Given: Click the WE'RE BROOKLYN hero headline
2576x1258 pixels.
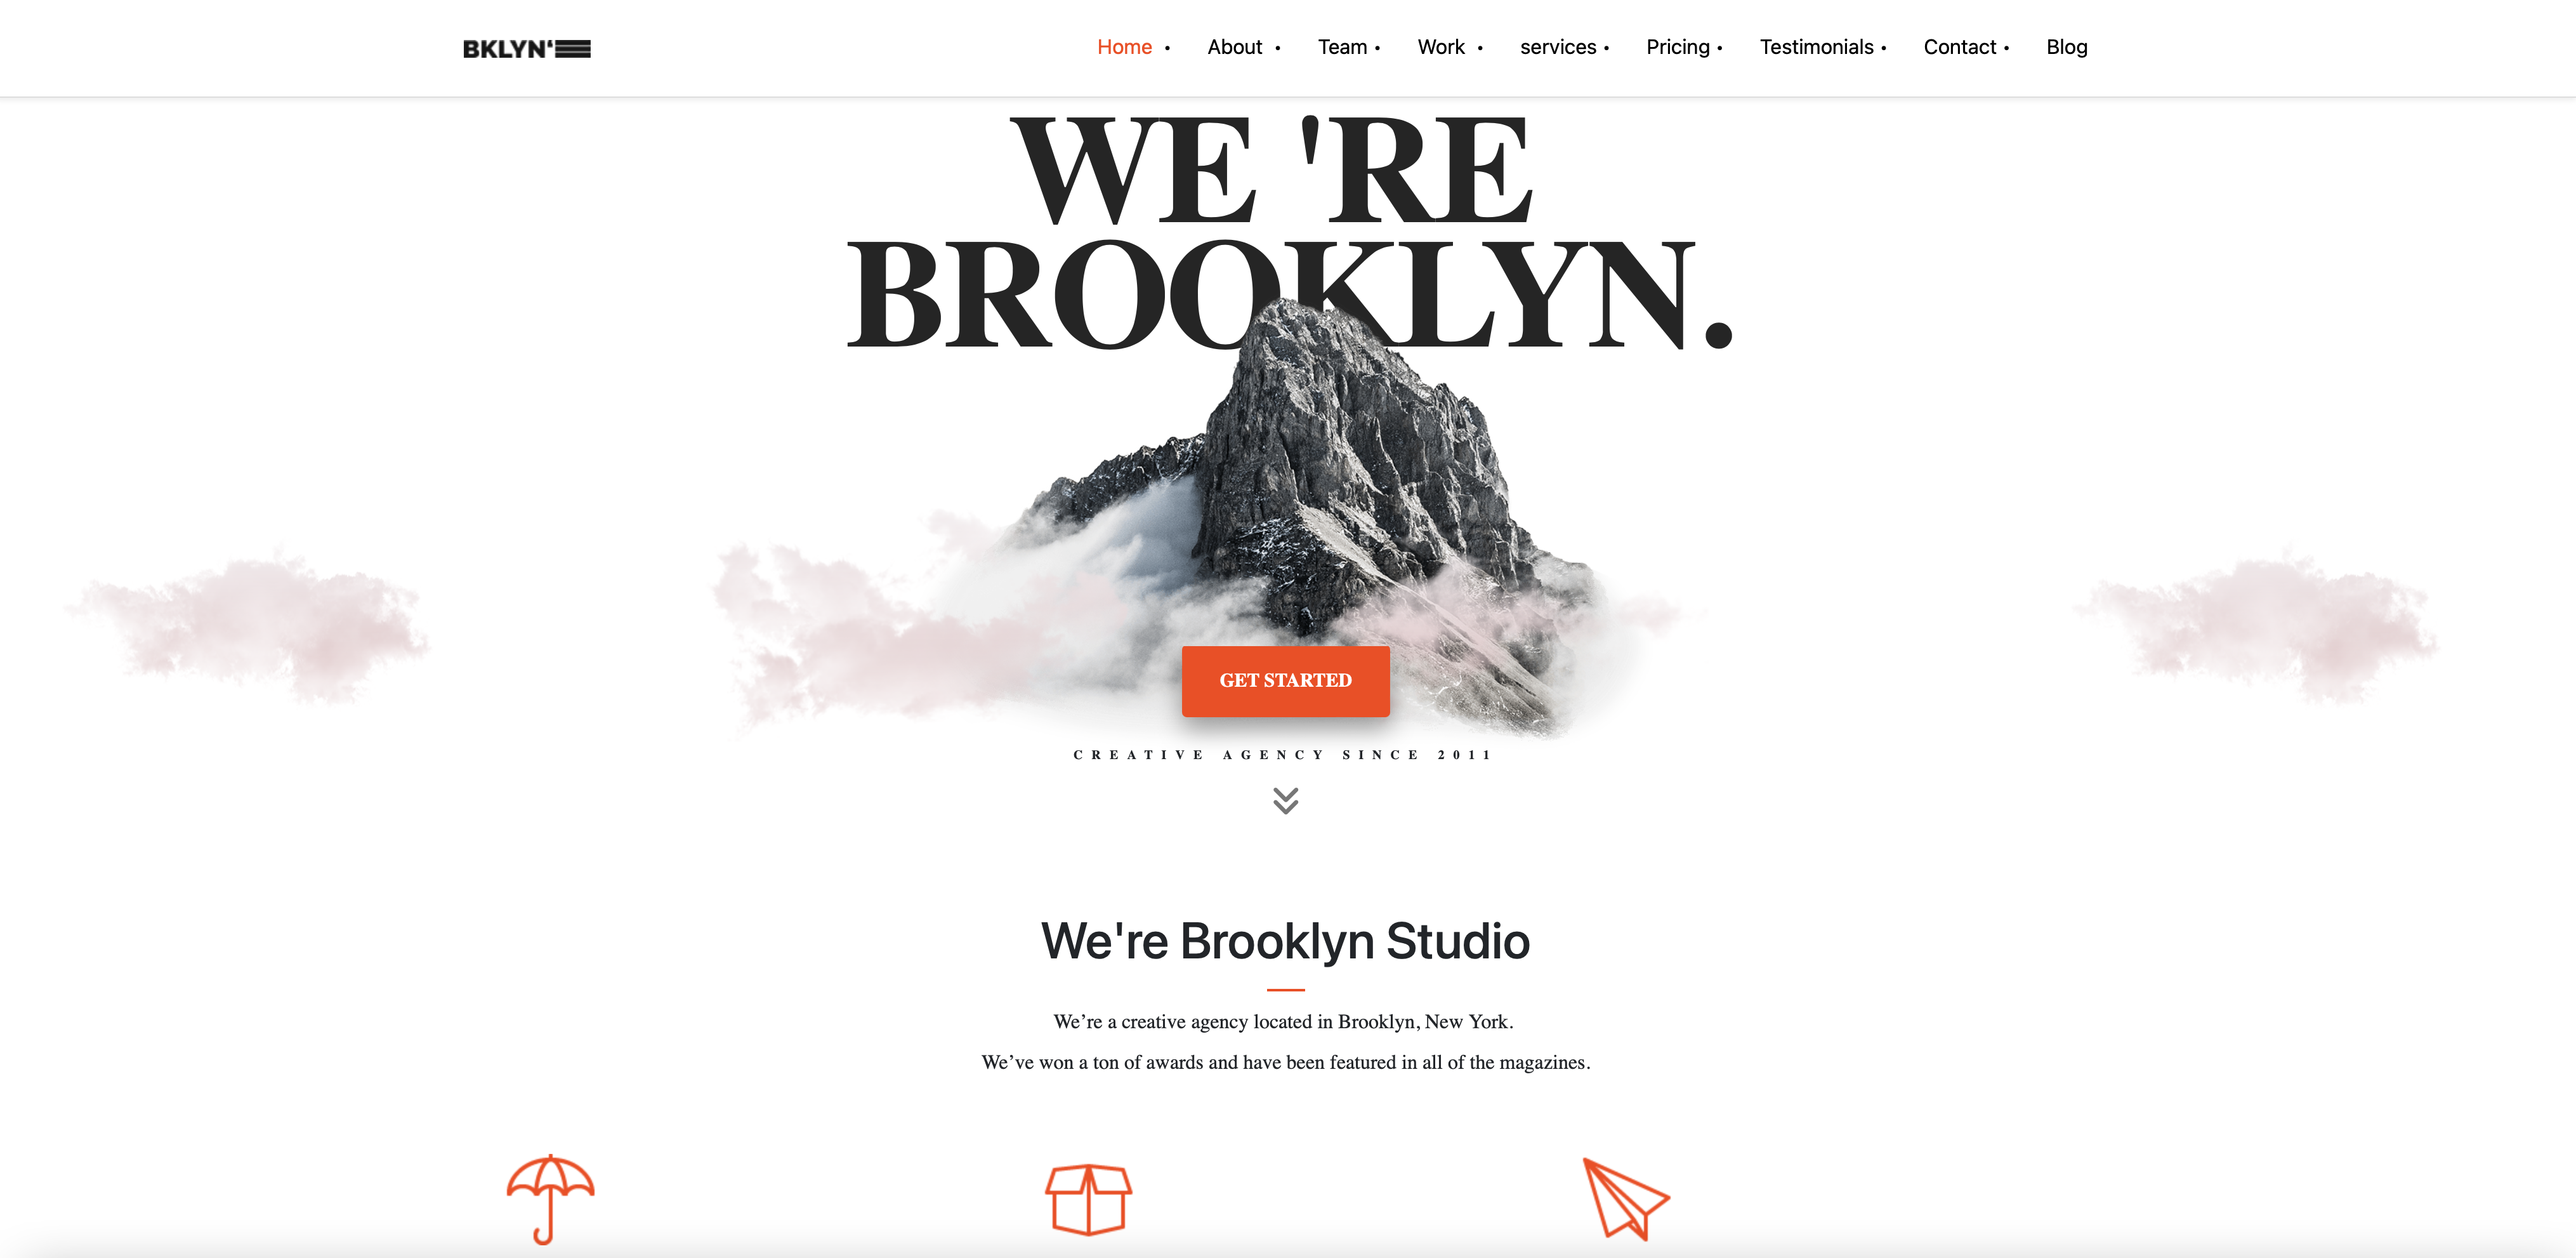Looking at the screenshot, I should click(1288, 232).
